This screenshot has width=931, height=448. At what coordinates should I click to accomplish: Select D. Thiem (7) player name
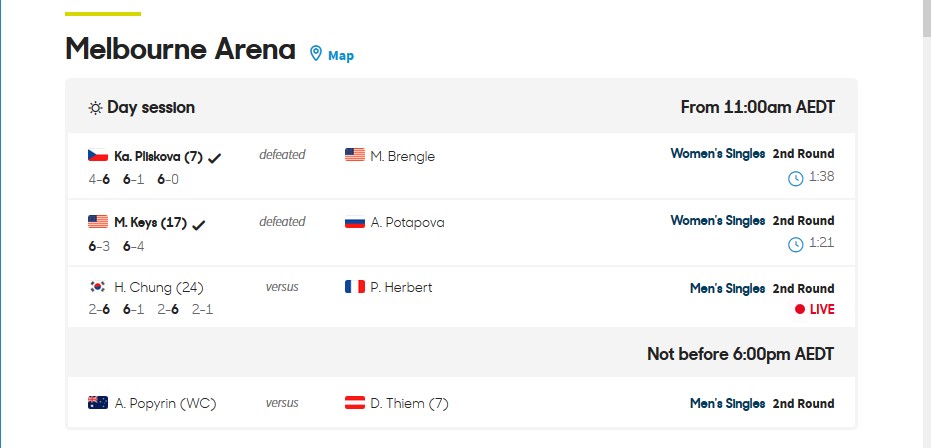coord(410,403)
